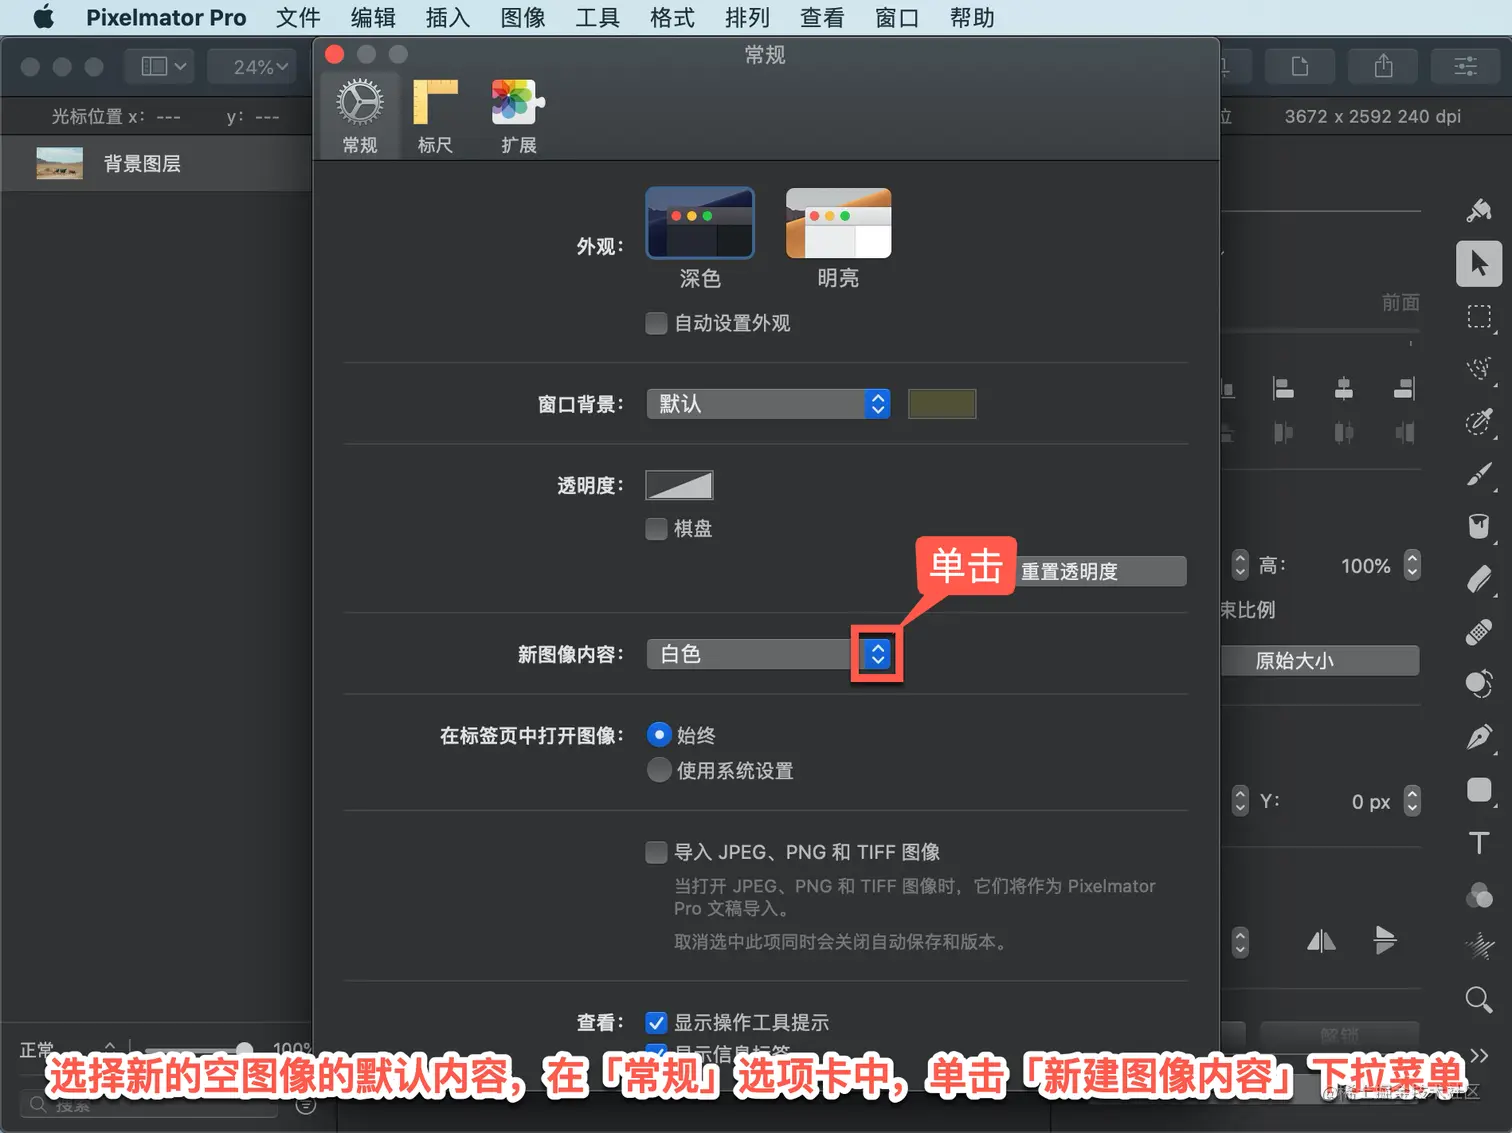Click the align left edges icon

[1283, 388]
